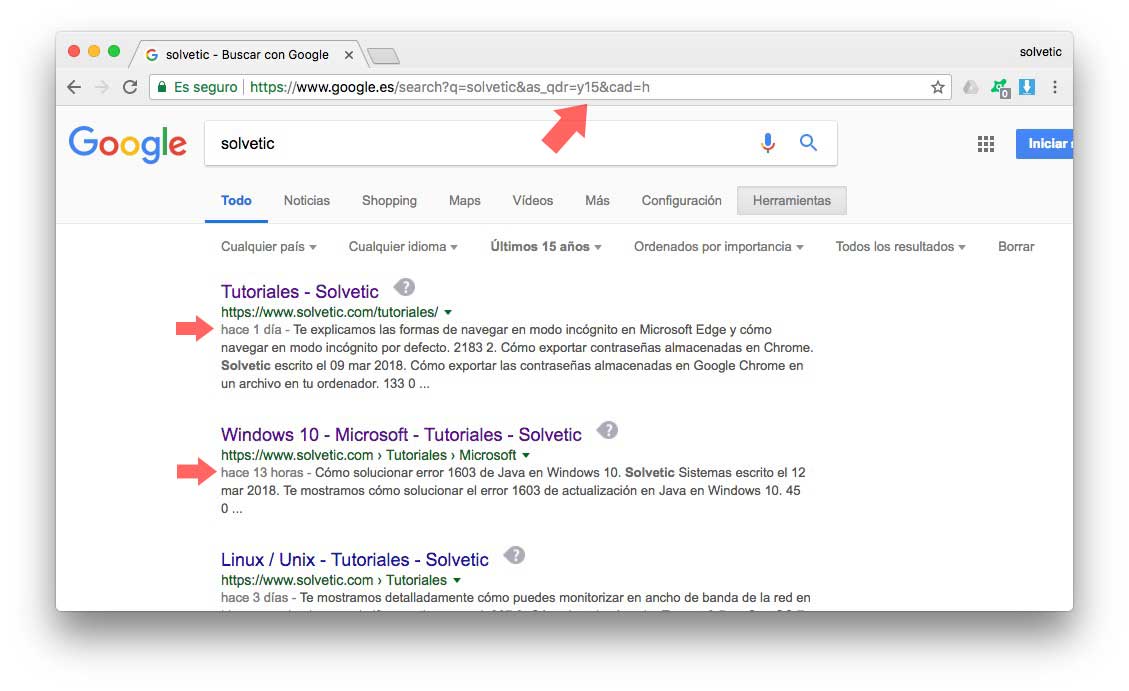The height and width of the screenshot is (691, 1129).
Task: Open Linux / Unix - Tutoriales - Solvetic result
Action: (354, 559)
